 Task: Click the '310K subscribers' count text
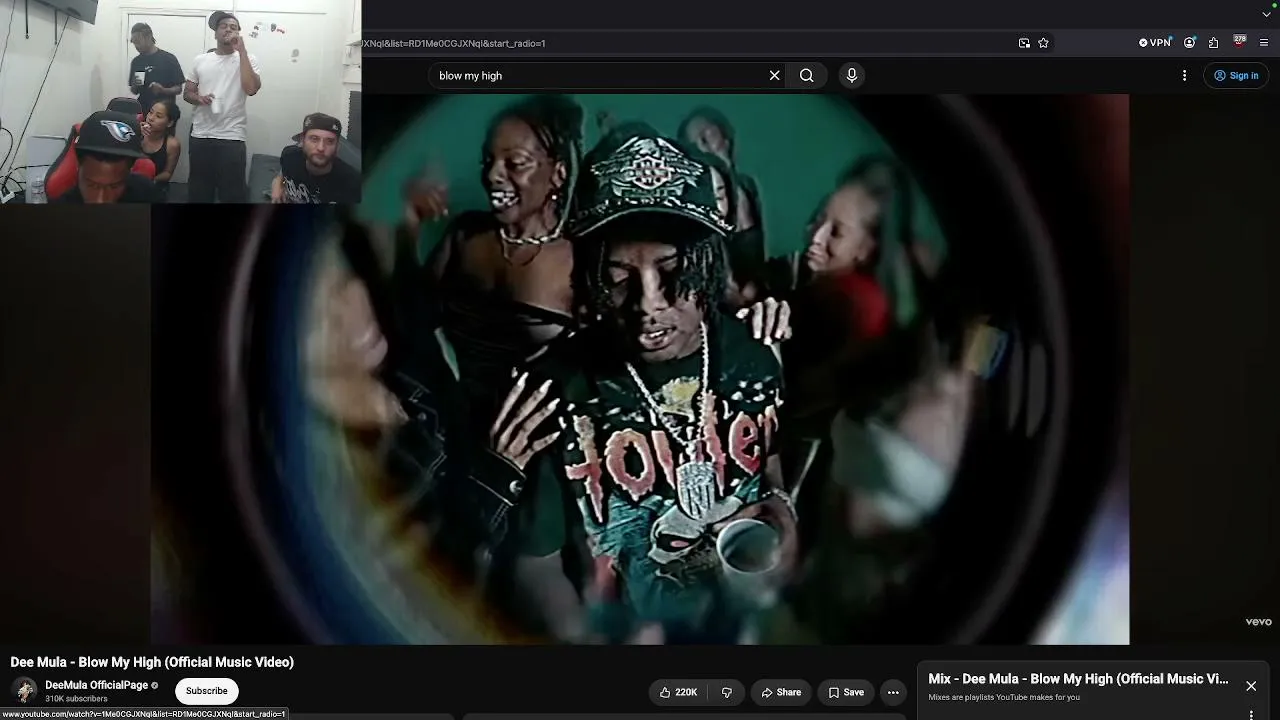pos(76,699)
